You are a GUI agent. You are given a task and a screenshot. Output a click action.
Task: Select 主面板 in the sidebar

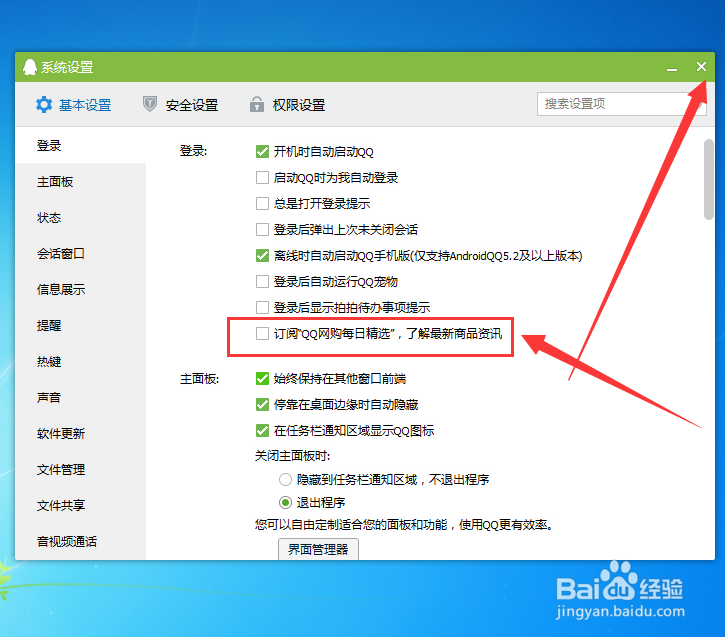tap(80, 182)
